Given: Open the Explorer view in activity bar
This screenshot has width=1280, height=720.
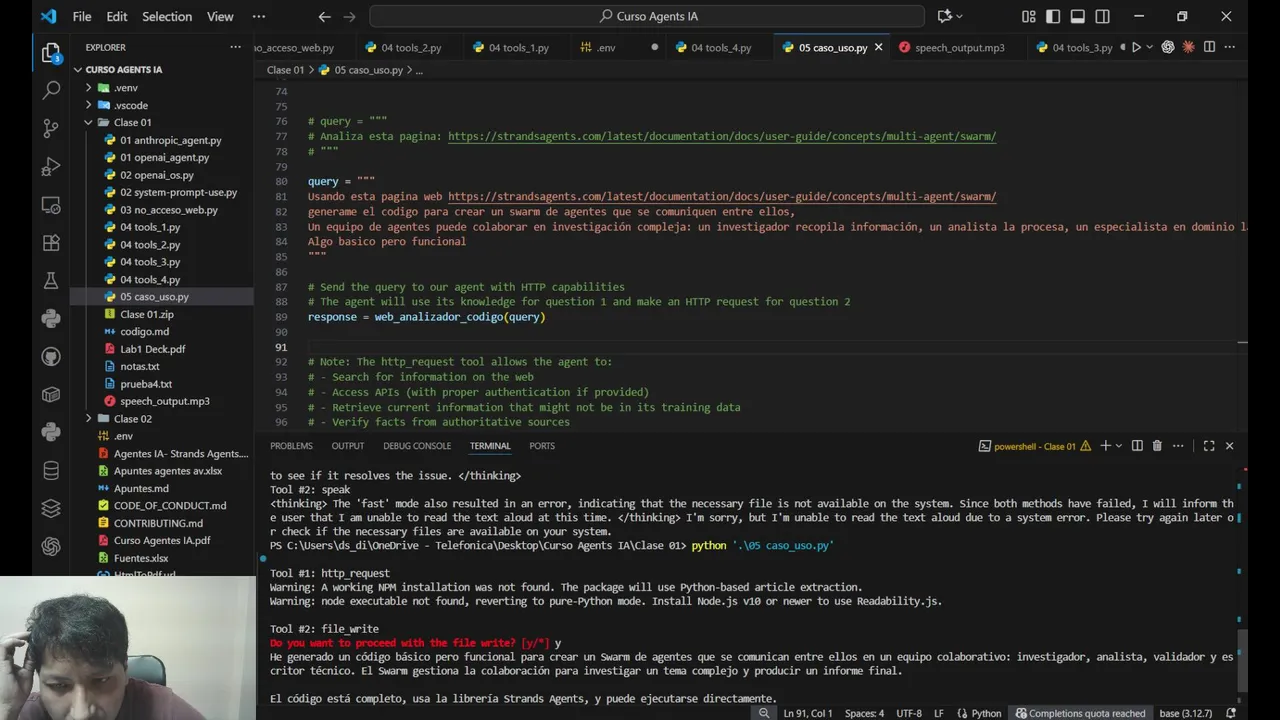Looking at the screenshot, I should (51, 53).
